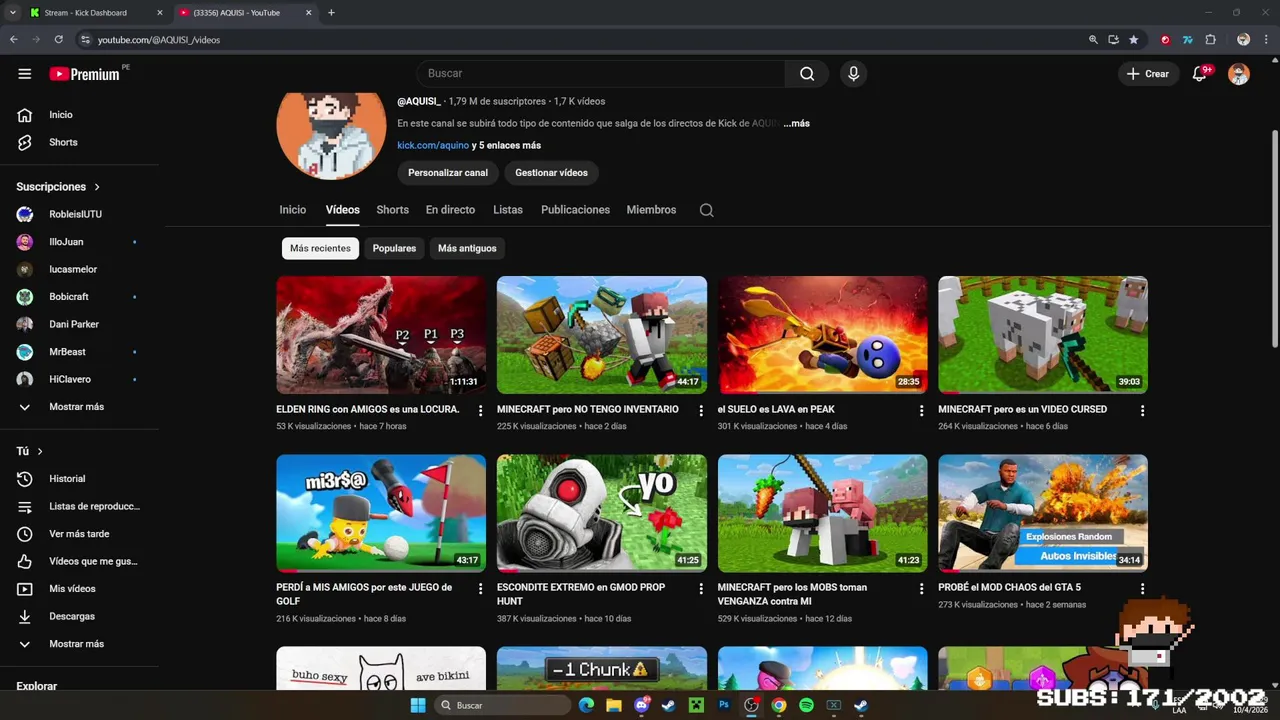
Task: Open Chrome tab search dropdown
Action: point(13,13)
